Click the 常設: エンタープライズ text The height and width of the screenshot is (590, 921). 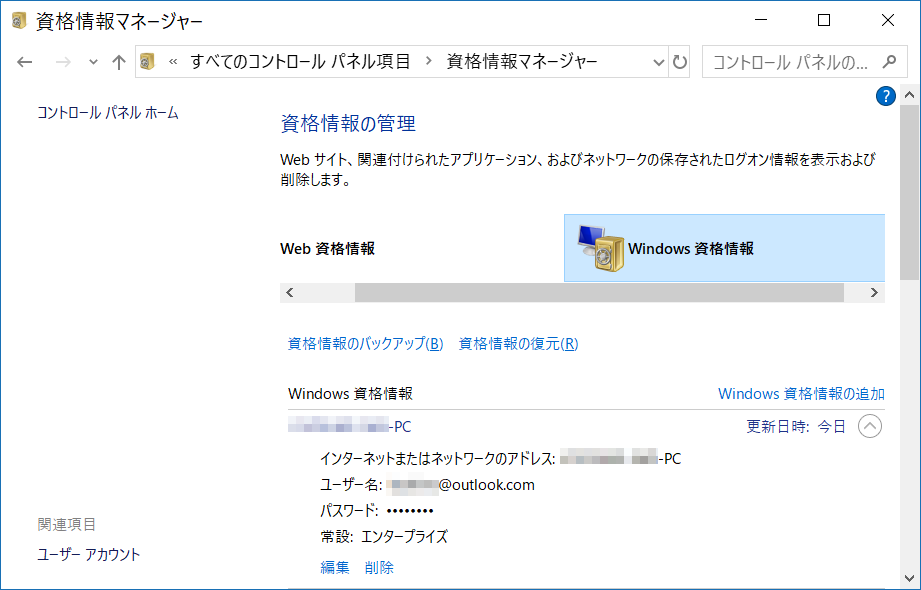point(384,536)
